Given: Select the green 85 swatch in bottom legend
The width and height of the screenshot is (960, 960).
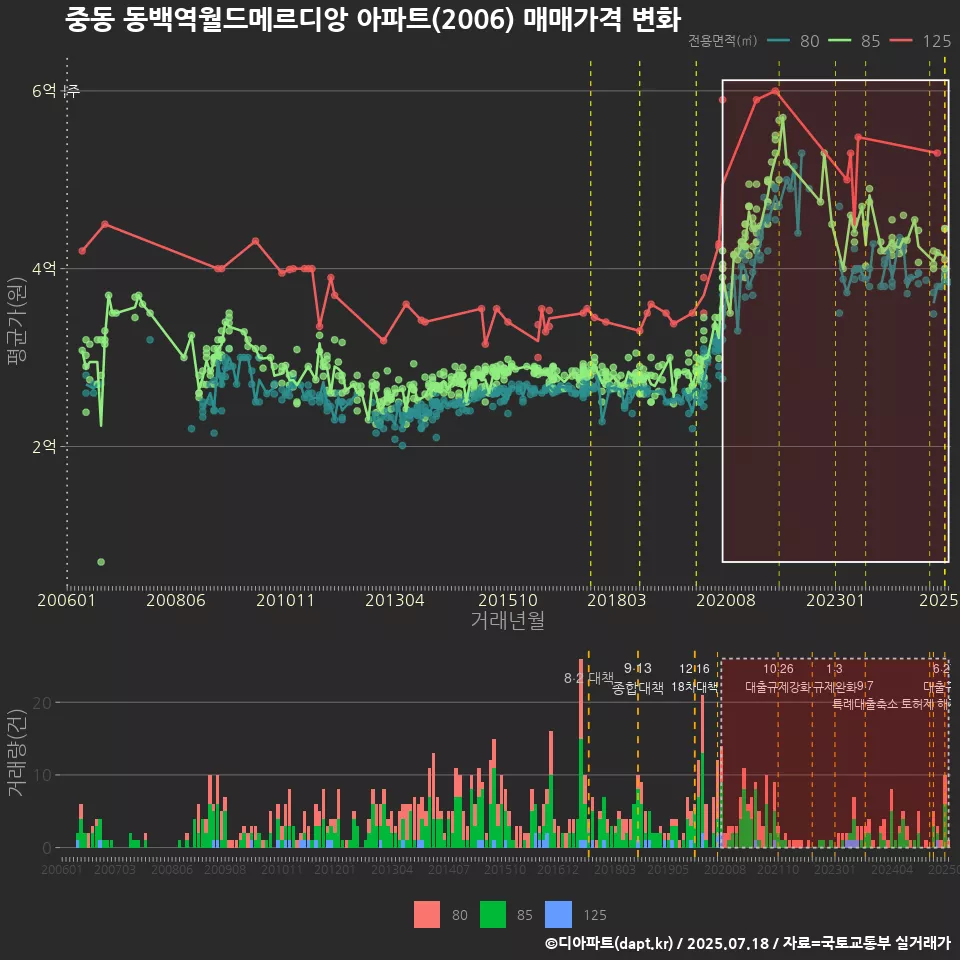Looking at the screenshot, I should point(493,915).
